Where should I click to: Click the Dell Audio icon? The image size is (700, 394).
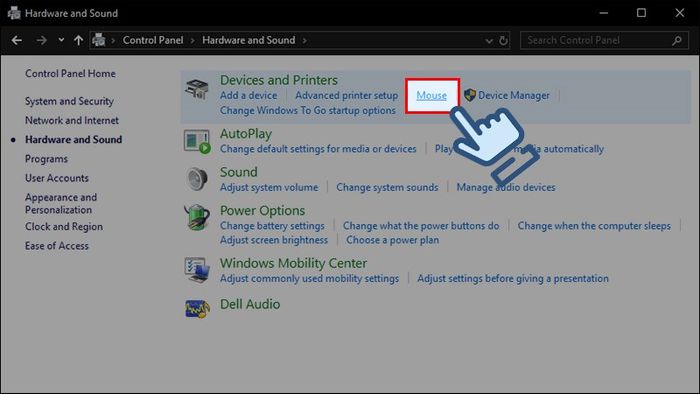coord(197,308)
